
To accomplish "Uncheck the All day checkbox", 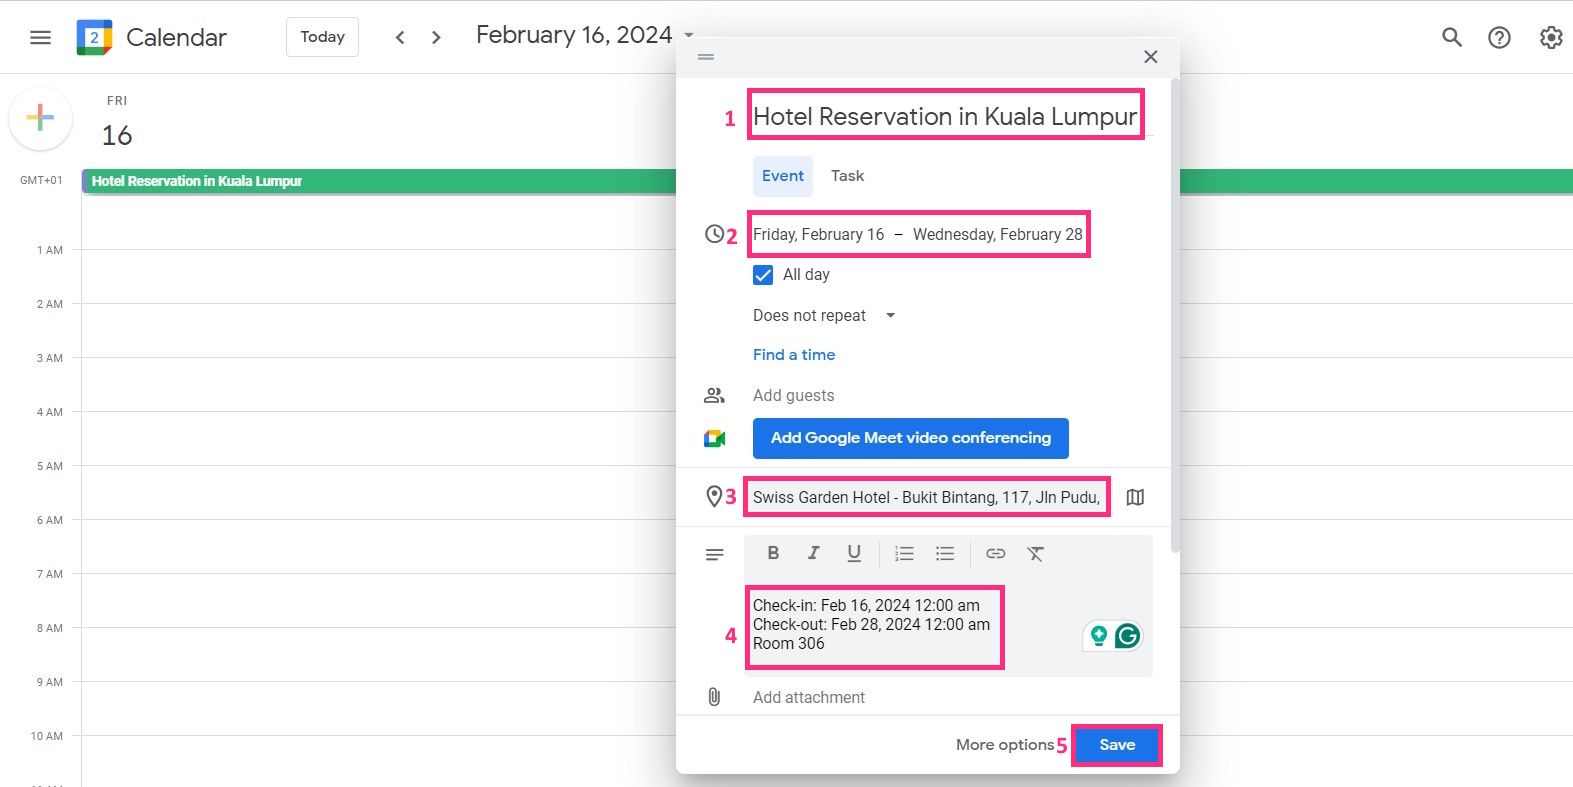I will click(x=763, y=275).
